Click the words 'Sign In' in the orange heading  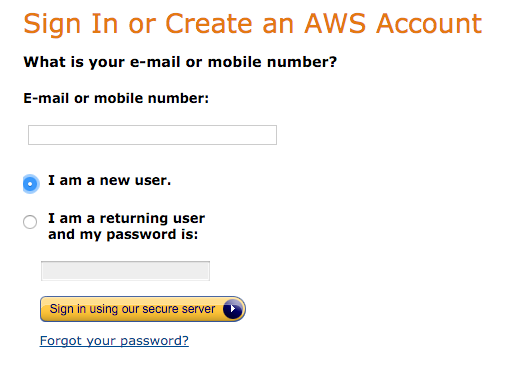coord(71,24)
